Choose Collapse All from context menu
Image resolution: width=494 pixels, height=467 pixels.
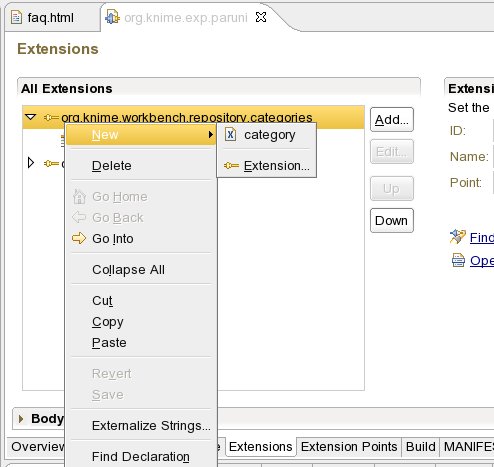point(141,270)
